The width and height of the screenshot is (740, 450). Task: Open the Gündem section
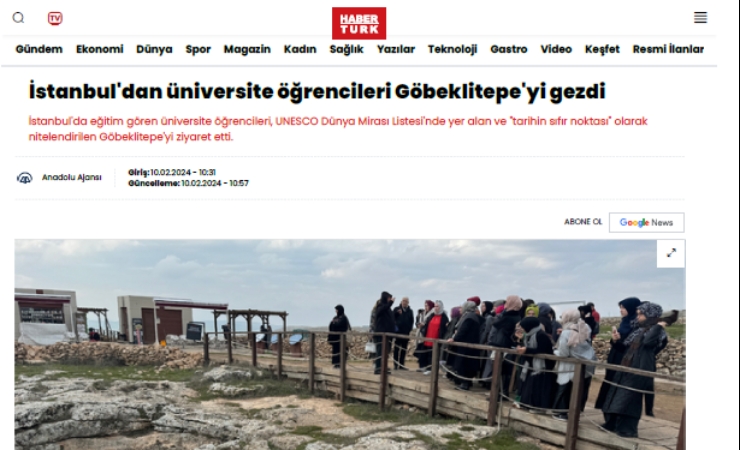(39, 49)
